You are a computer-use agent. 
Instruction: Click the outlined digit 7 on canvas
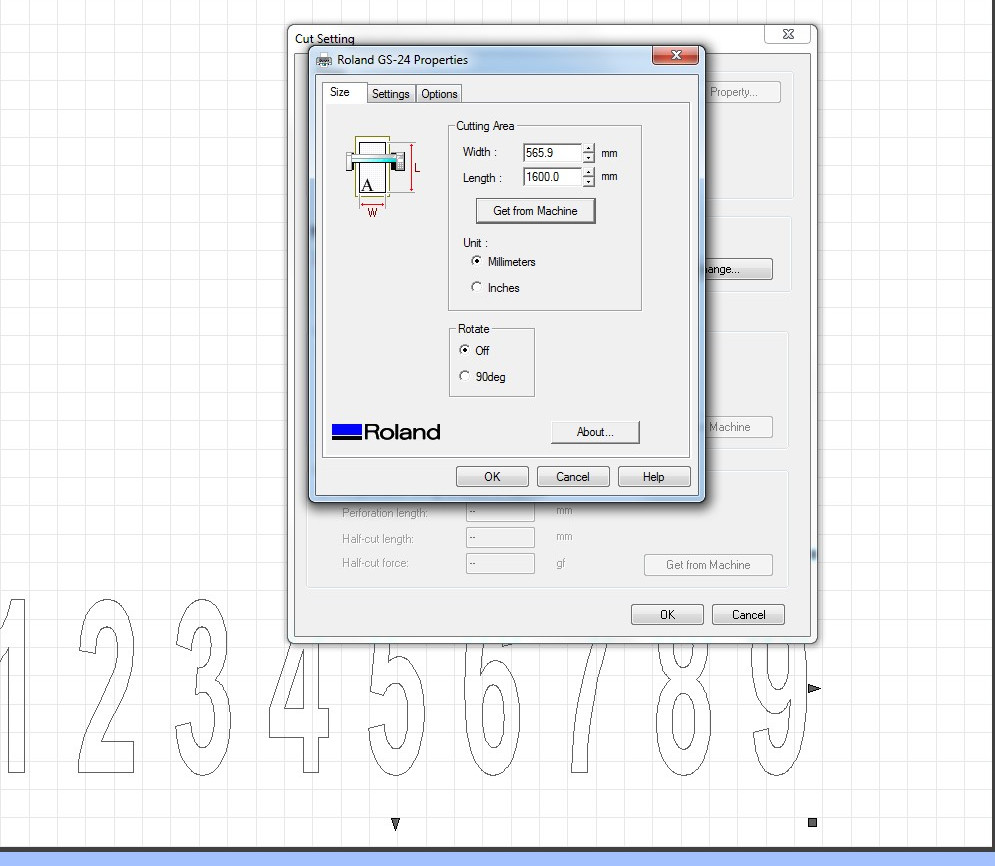[x=590, y=708]
